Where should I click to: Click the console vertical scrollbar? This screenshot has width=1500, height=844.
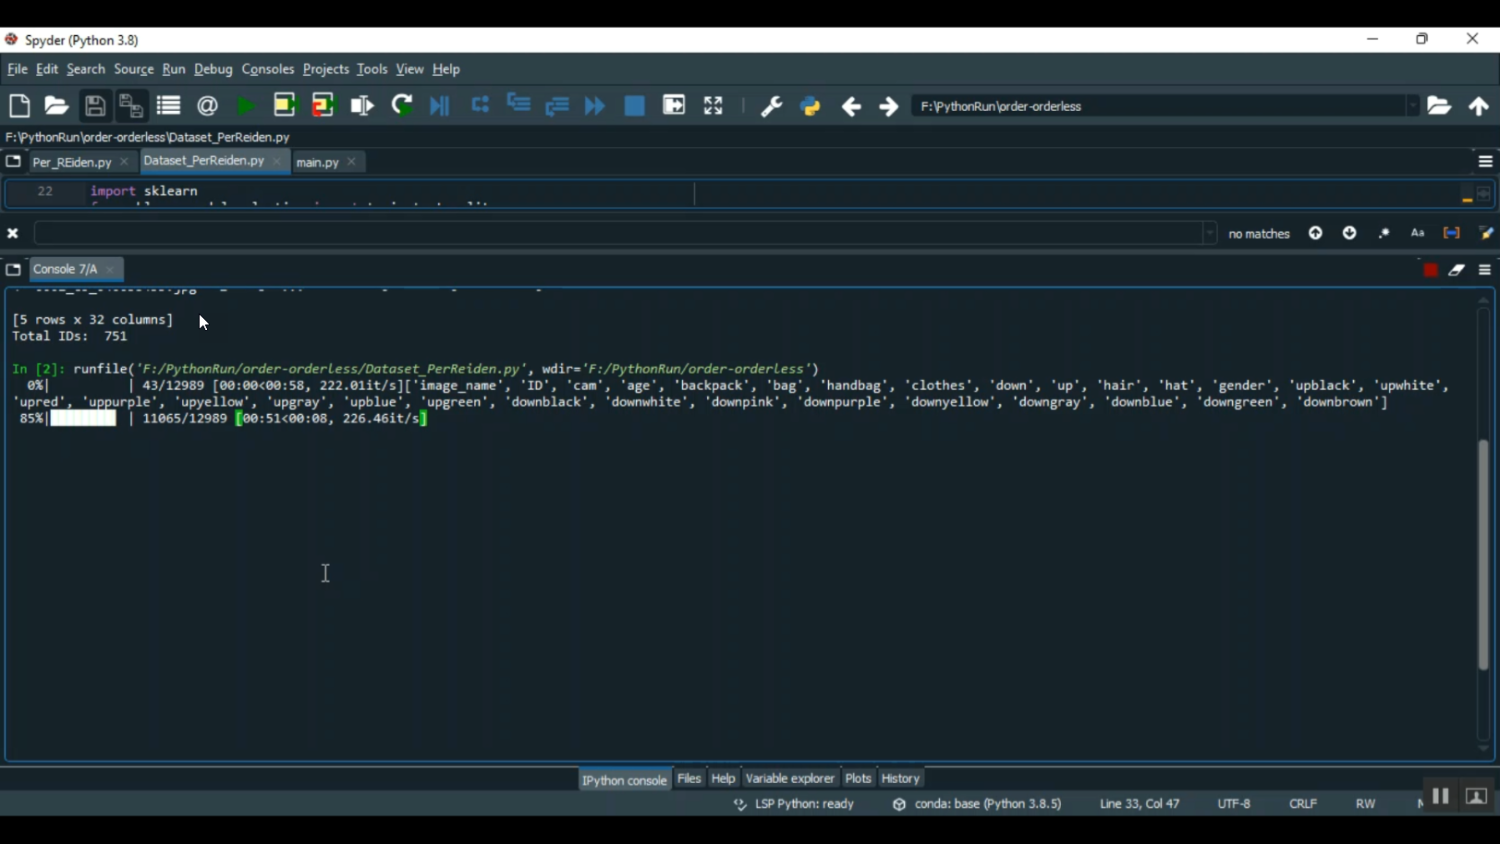[1483, 555]
